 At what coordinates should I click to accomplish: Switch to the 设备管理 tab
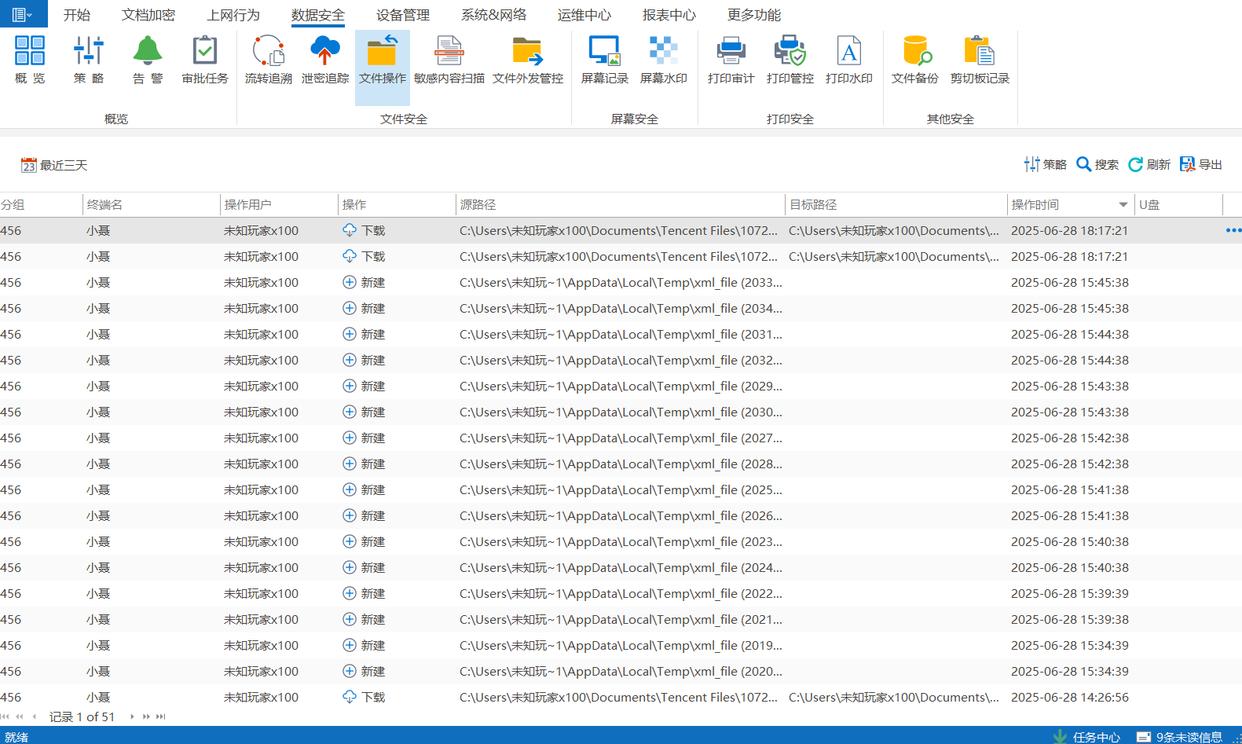[x=403, y=15]
